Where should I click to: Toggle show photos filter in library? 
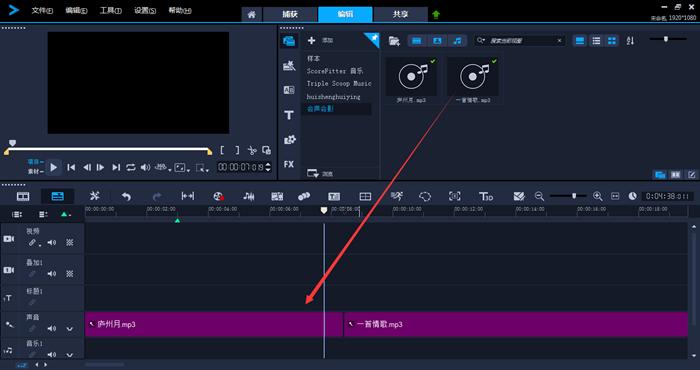(x=438, y=41)
